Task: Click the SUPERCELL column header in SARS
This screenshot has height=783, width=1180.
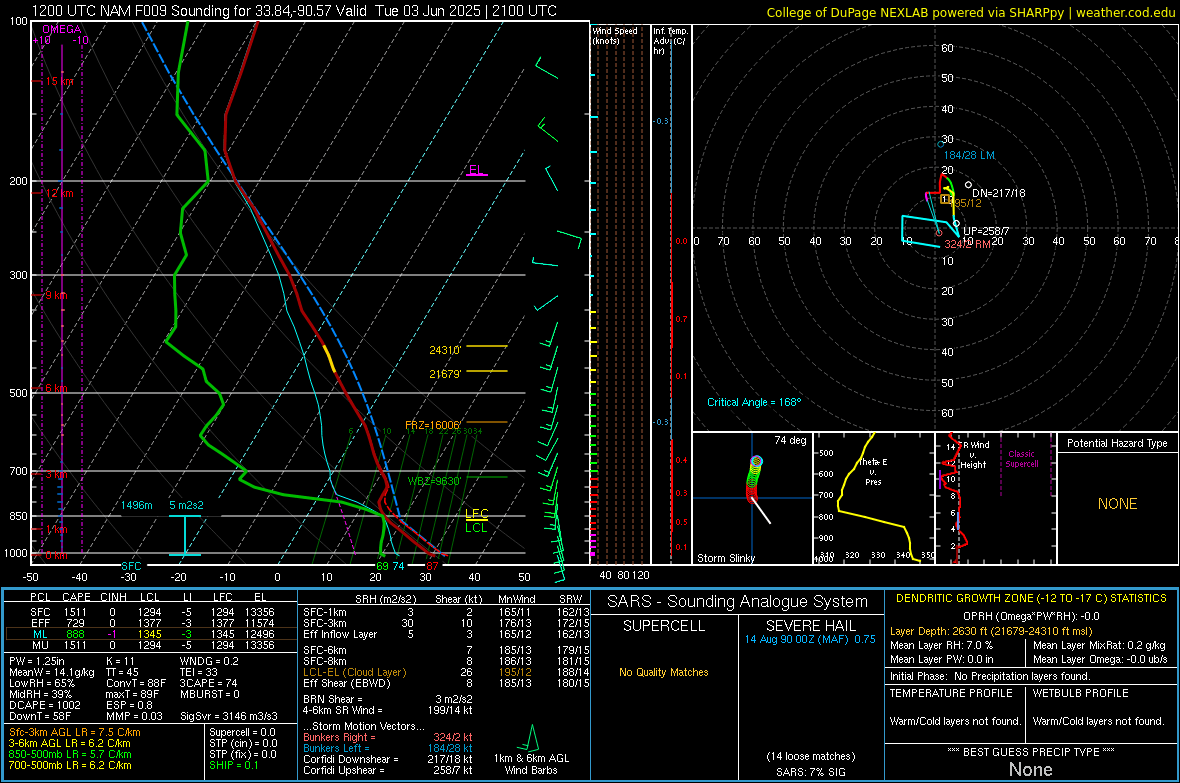Action: click(664, 626)
